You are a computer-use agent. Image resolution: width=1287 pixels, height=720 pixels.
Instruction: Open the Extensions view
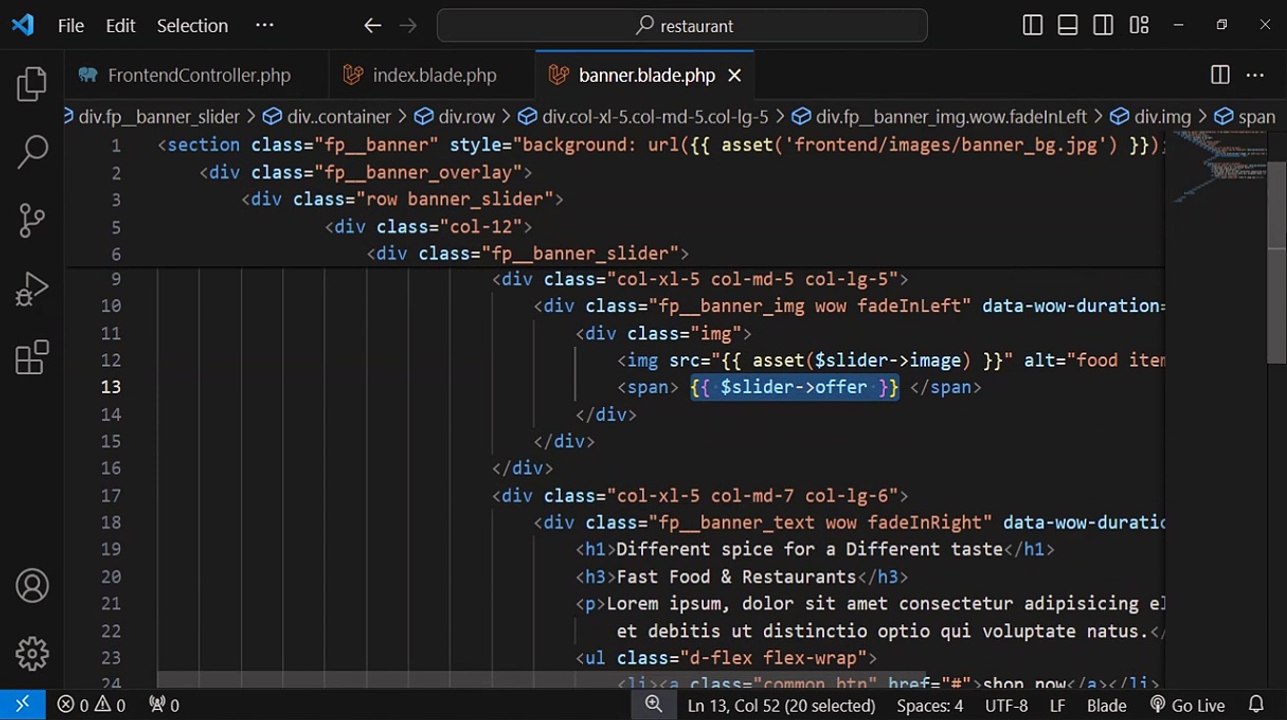32,357
